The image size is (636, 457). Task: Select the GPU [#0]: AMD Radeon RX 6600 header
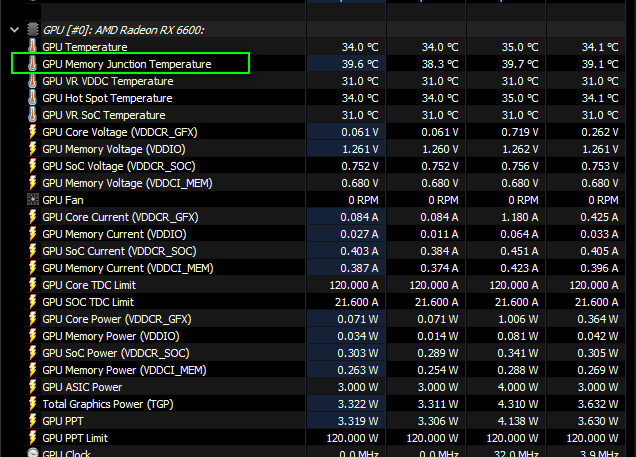pyautogui.click(x=123, y=30)
